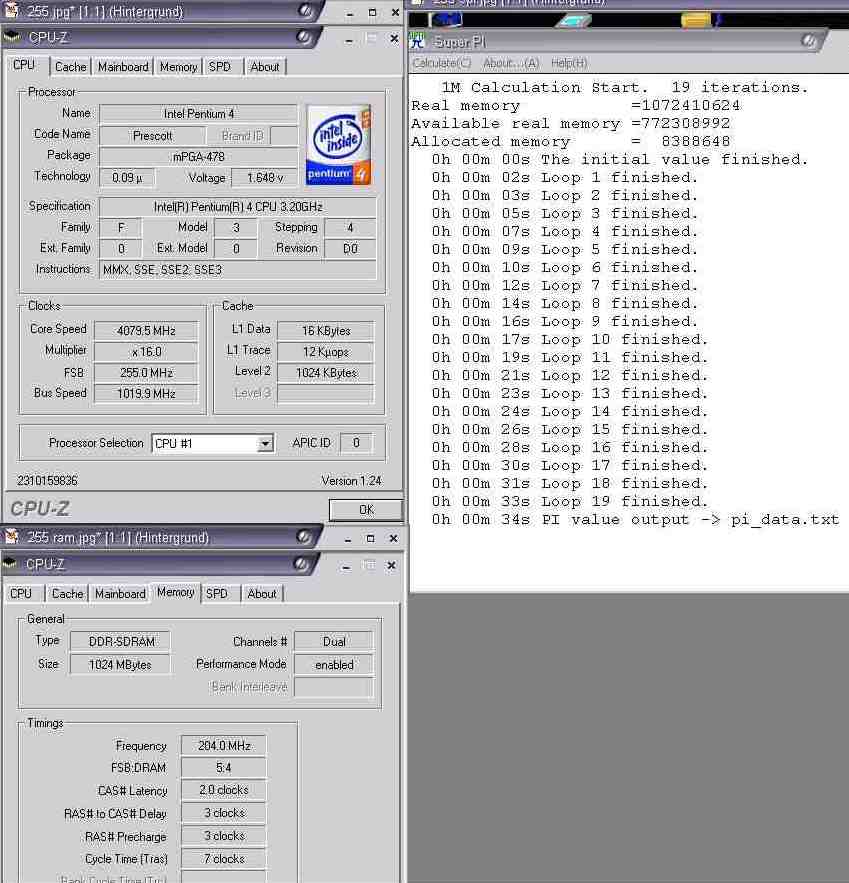The height and width of the screenshot is (883, 849).
Task: Click the round button on 255.jpg title bar
Action: 305,10
